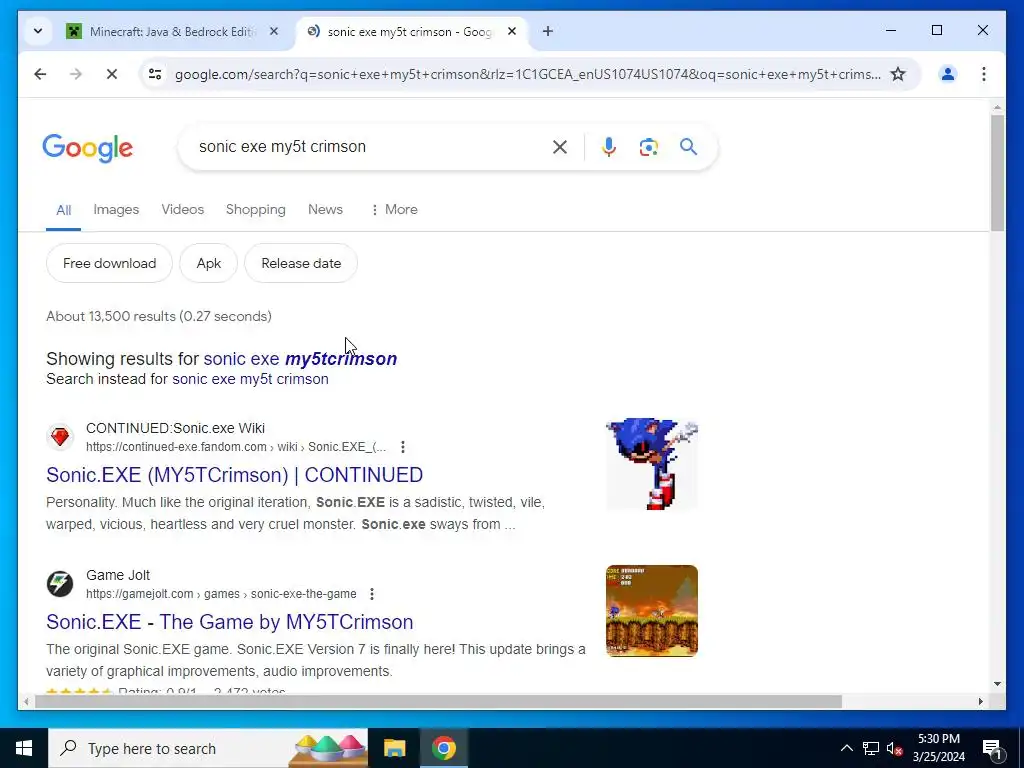This screenshot has height=768, width=1024.
Task: Open corrected query sonic exe my5tcrimson
Action: [x=300, y=359]
